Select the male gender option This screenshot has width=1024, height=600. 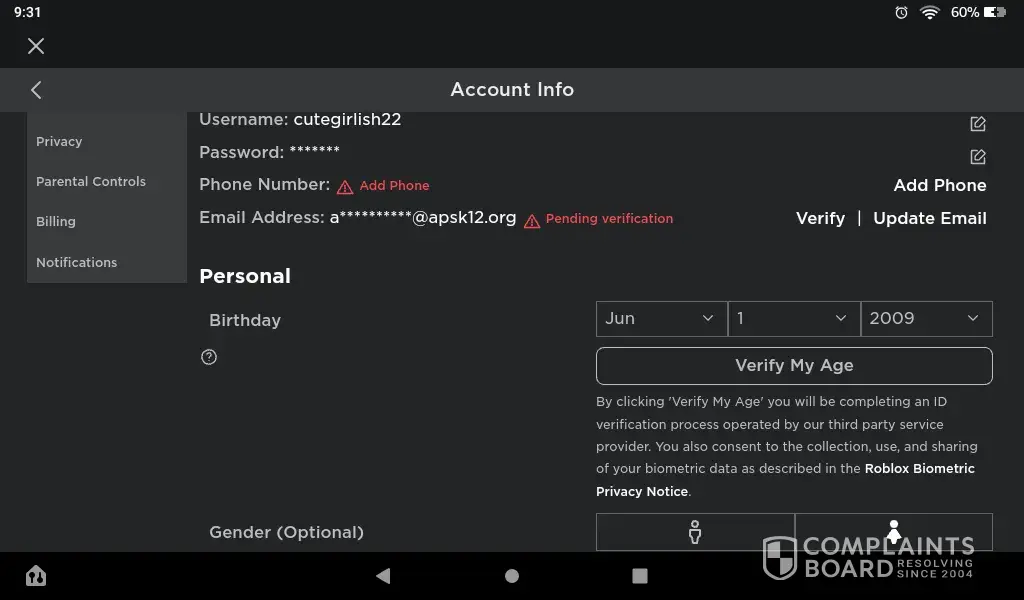click(695, 532)
